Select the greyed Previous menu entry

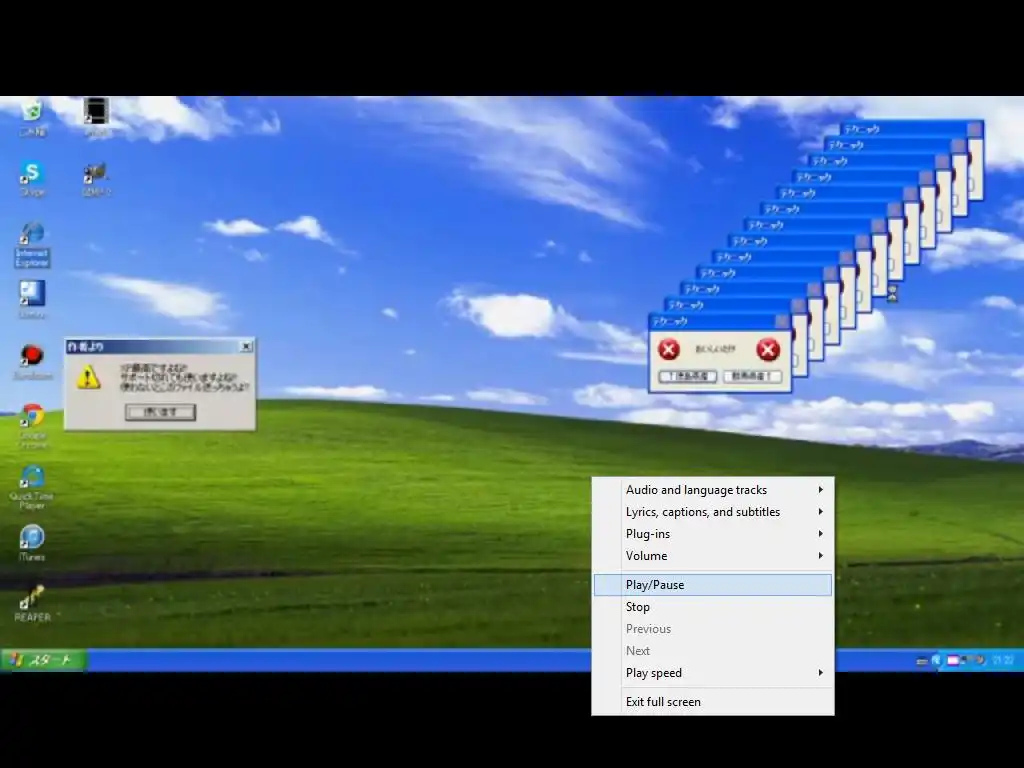712,629
